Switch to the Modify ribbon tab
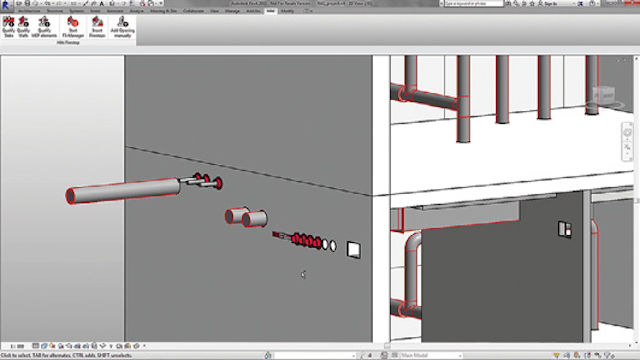Image resolution: width=640 pixels, height=360 pixels. [287, 11]
